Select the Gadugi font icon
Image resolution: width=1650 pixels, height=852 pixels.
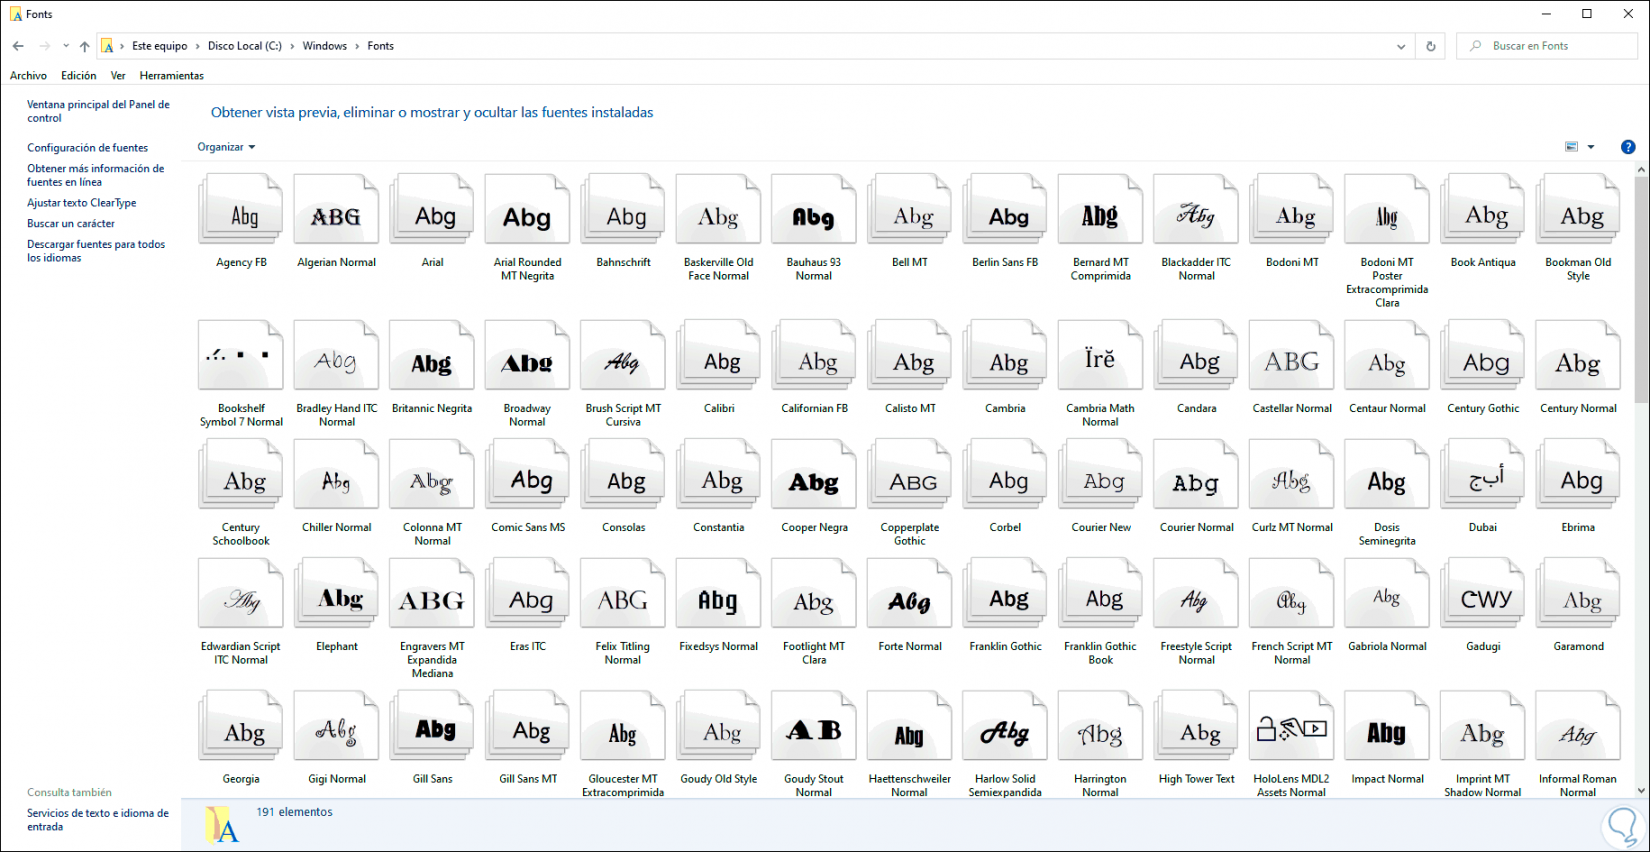(x=1483, y=593)
